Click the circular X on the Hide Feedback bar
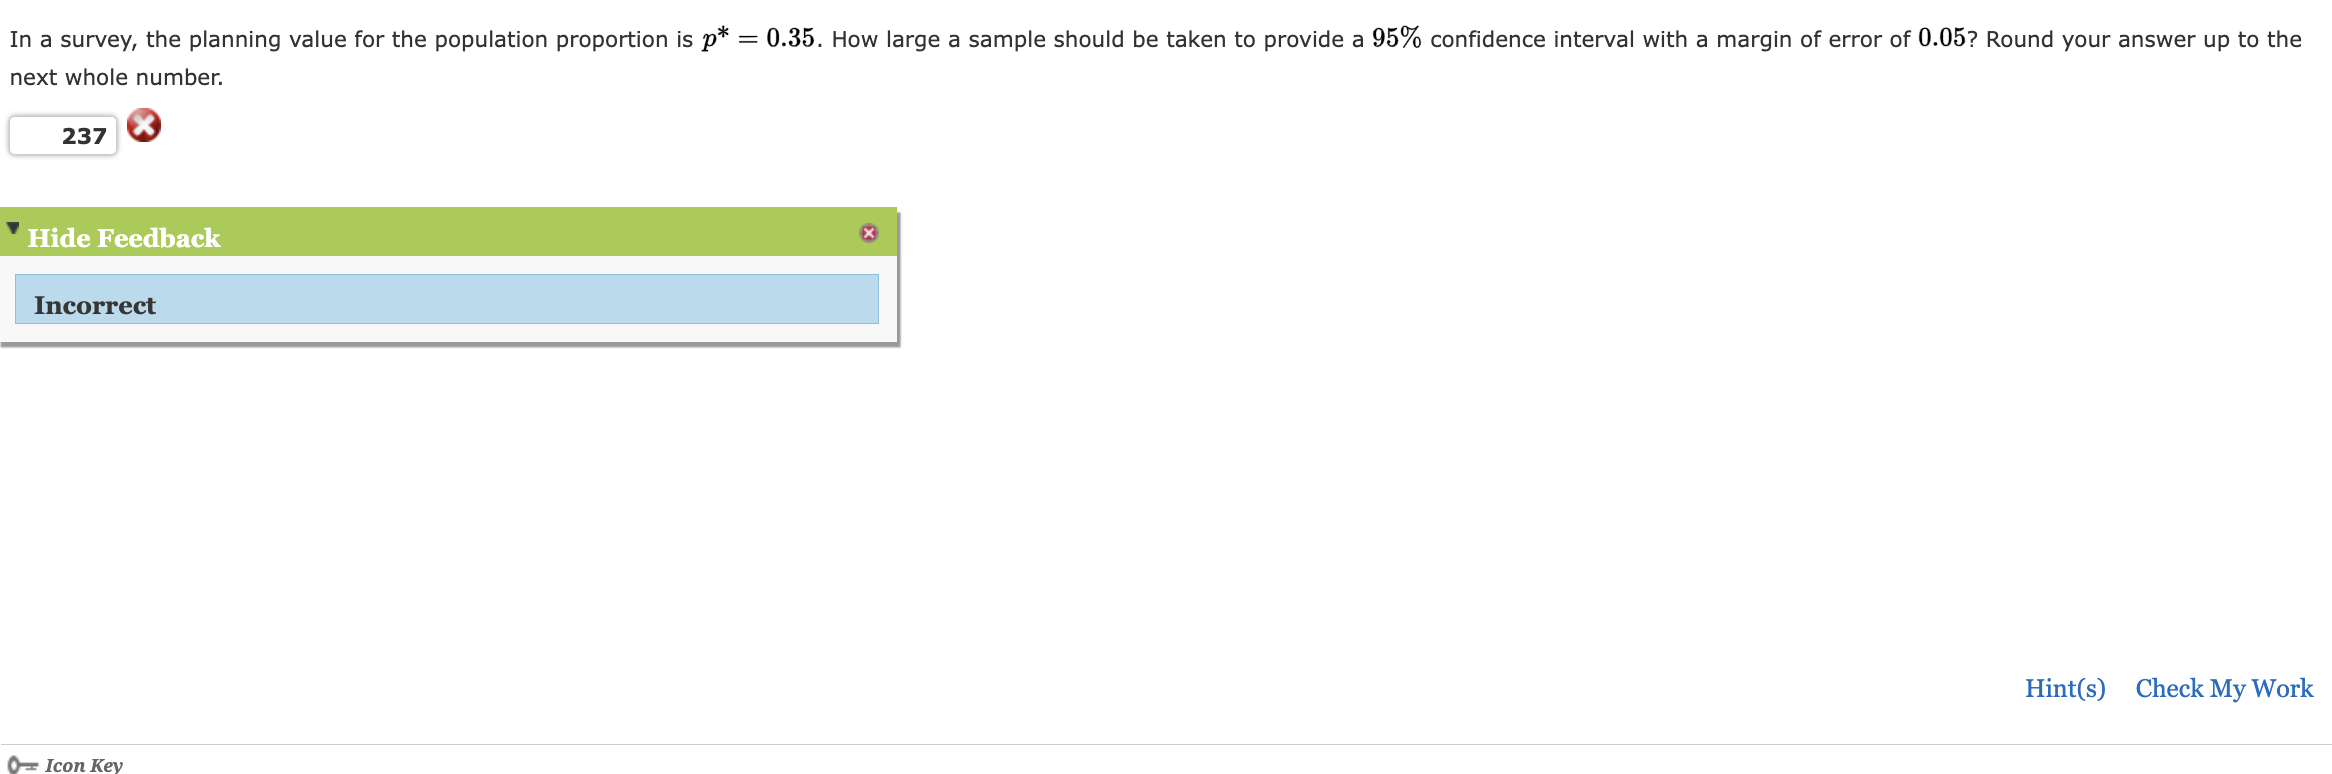The width and height of the screenshot is (2332, 774). point(869,231)
